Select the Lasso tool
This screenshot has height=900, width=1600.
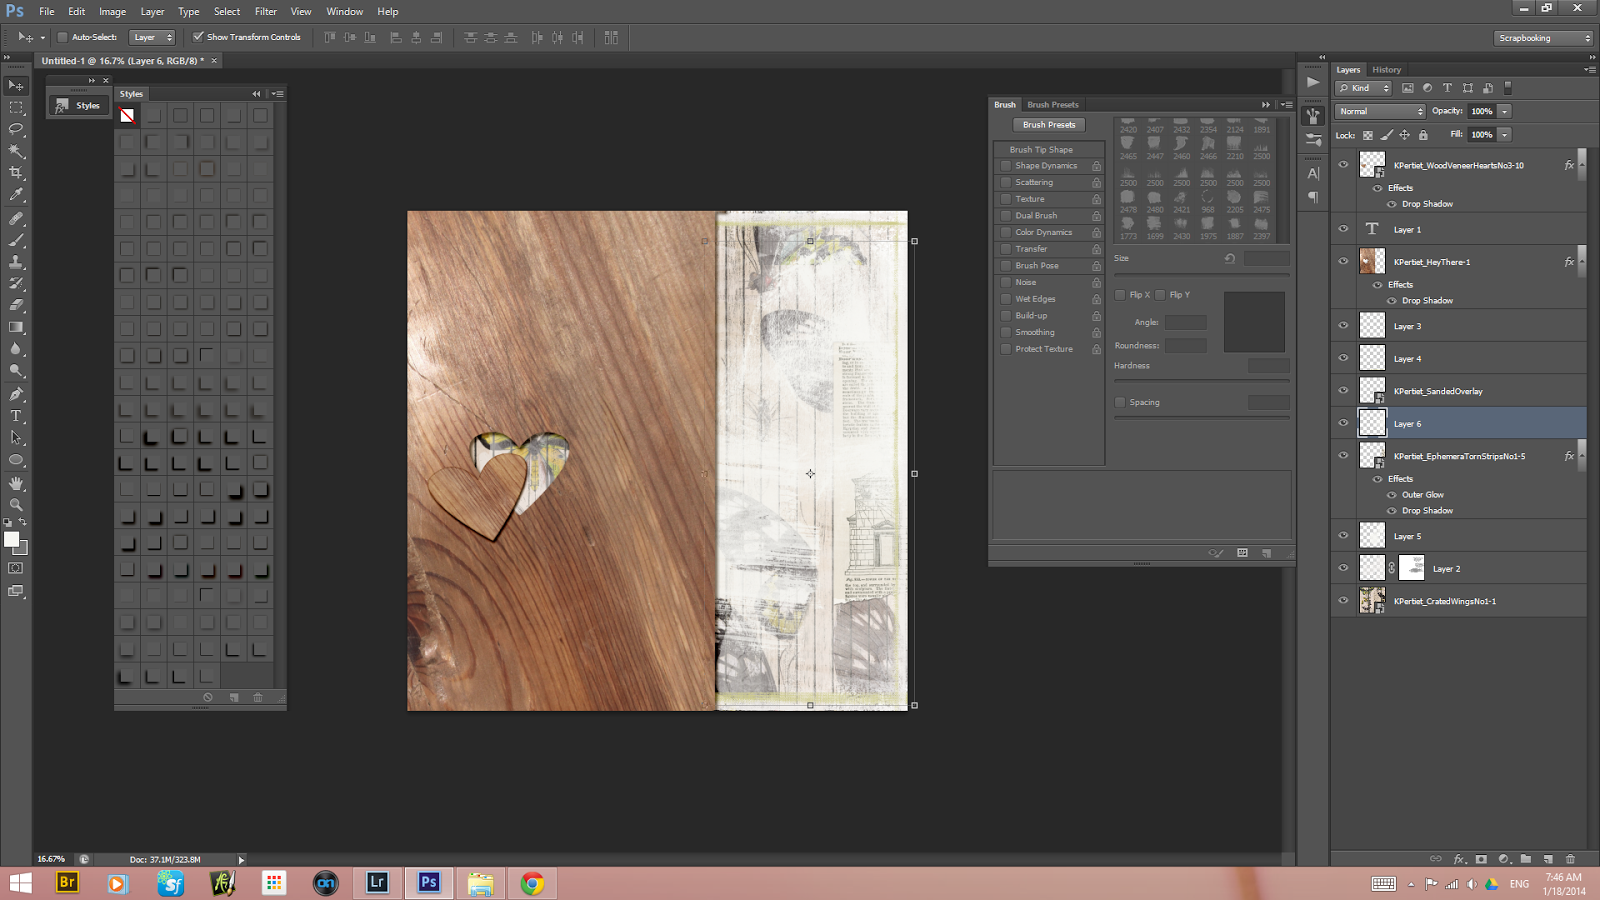(x=16, y=129)
